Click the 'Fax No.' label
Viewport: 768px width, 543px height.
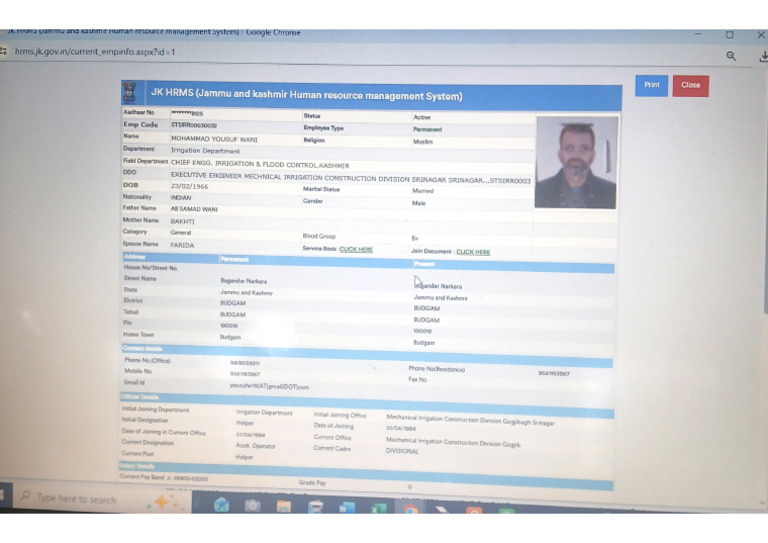pos(418,379)
